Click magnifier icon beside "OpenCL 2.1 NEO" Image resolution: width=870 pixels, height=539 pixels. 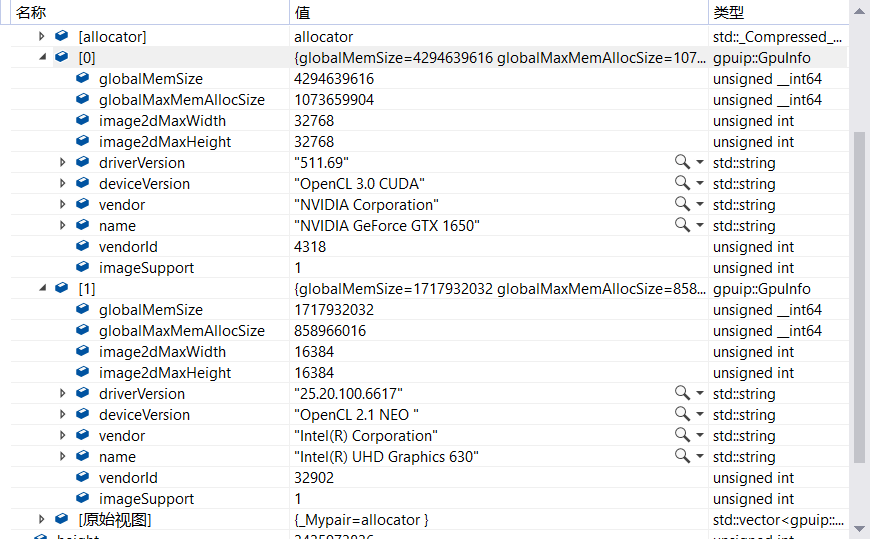coord(681,414)
